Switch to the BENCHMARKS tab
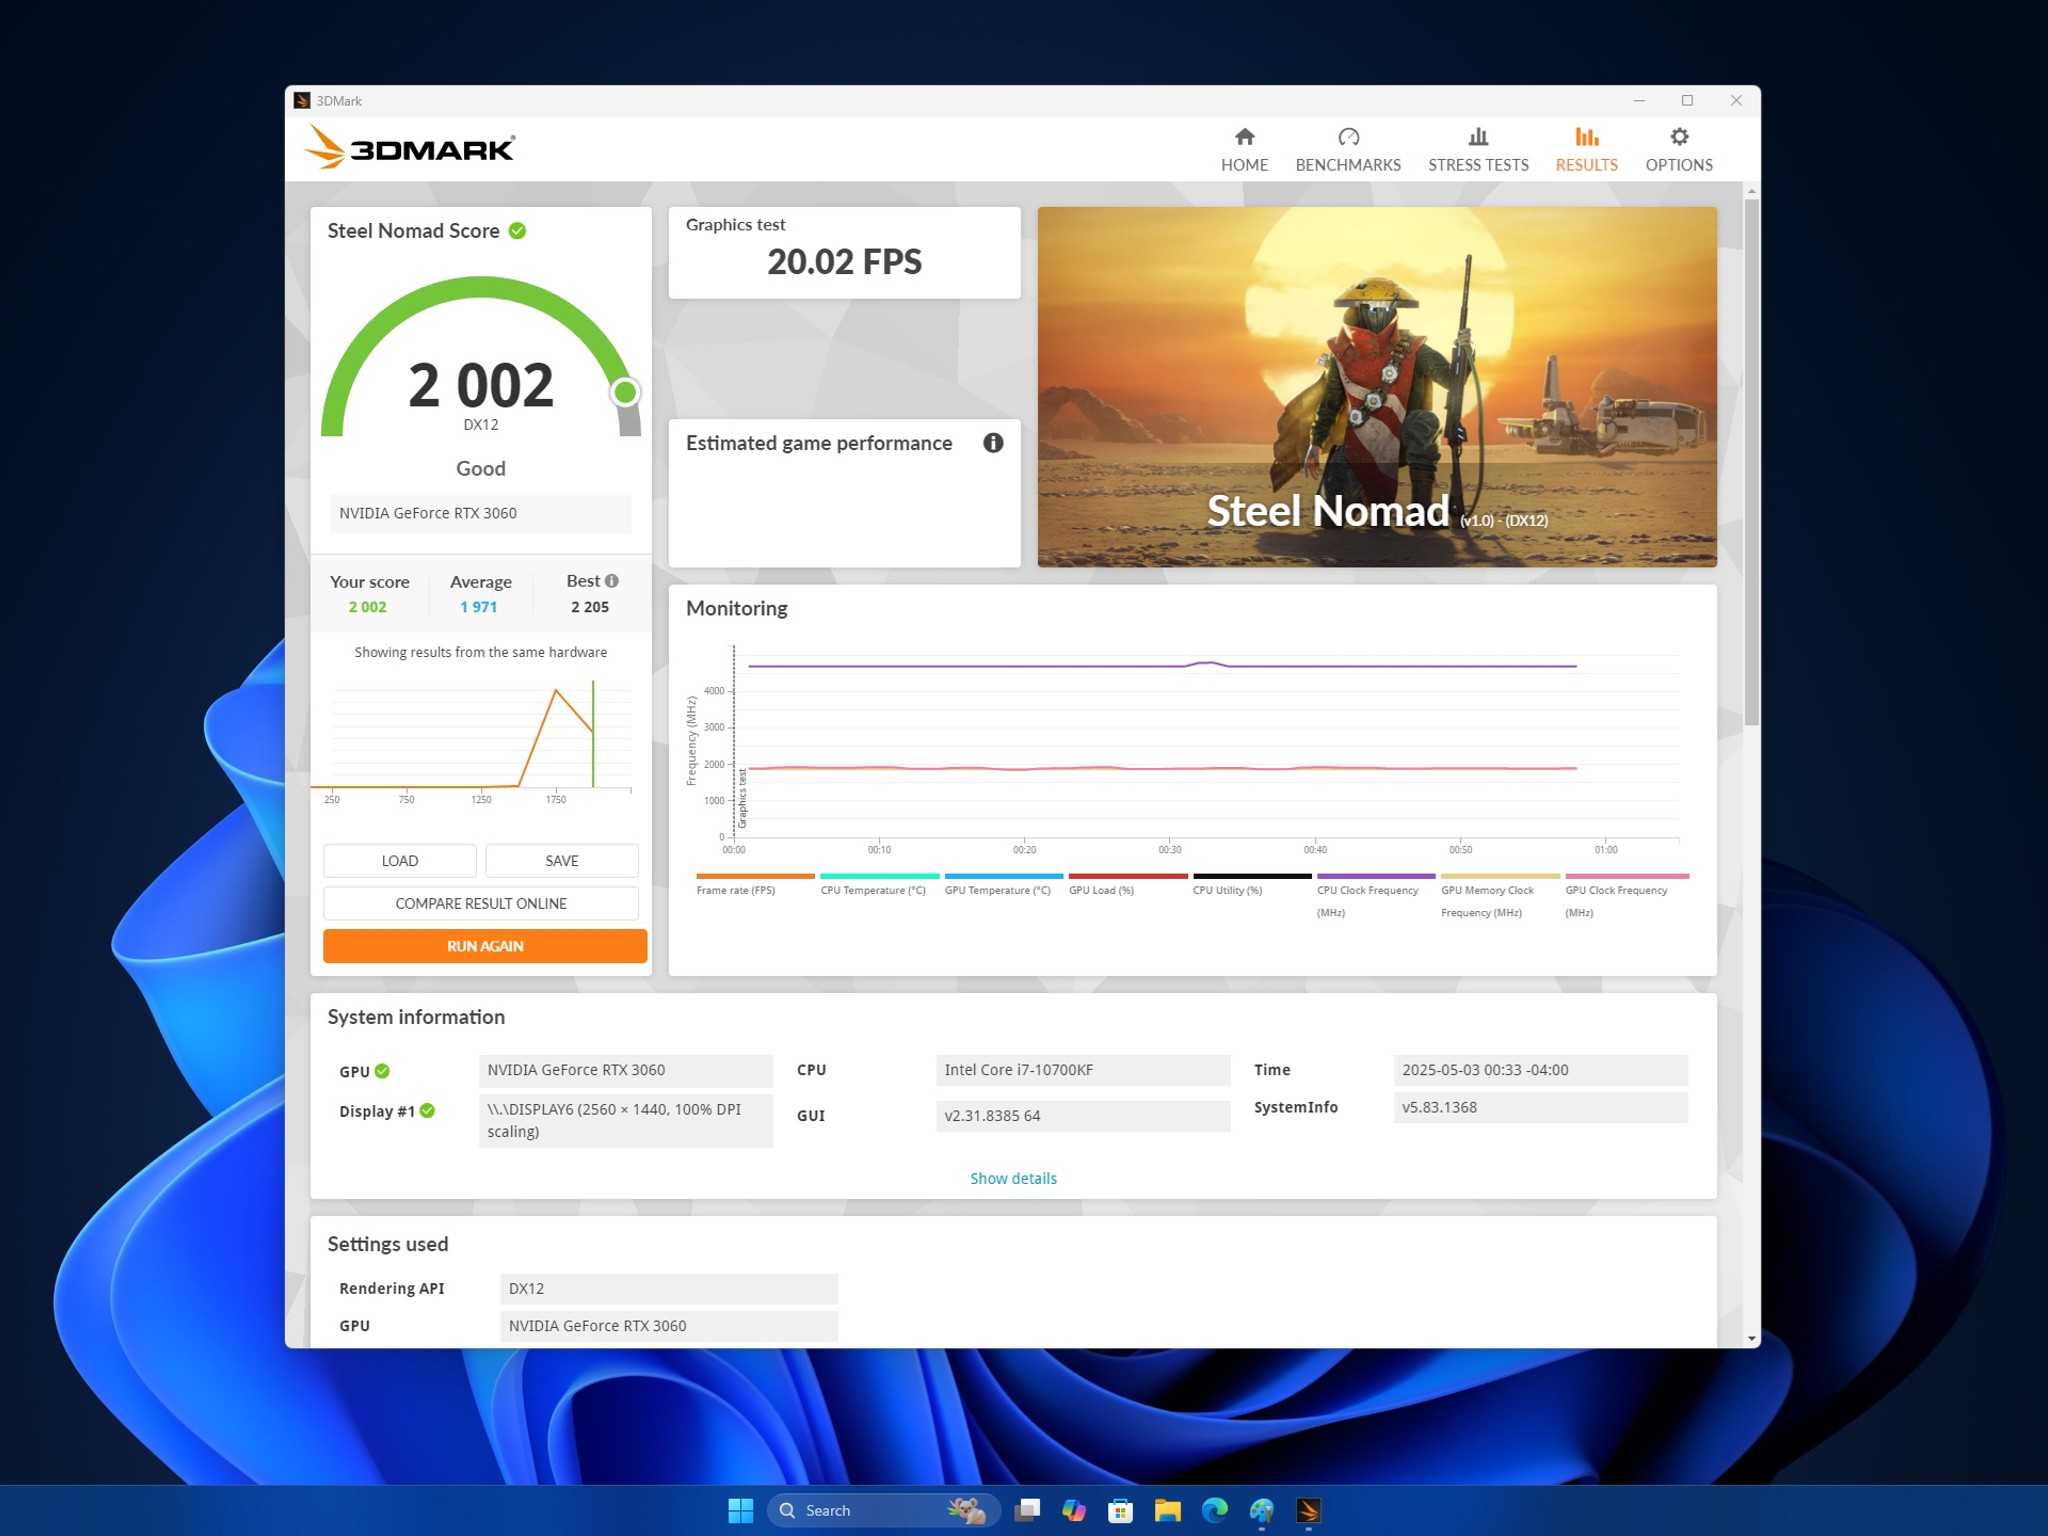The height and width of the screenshot is (1536, 2048). (x=1348, y=150)
